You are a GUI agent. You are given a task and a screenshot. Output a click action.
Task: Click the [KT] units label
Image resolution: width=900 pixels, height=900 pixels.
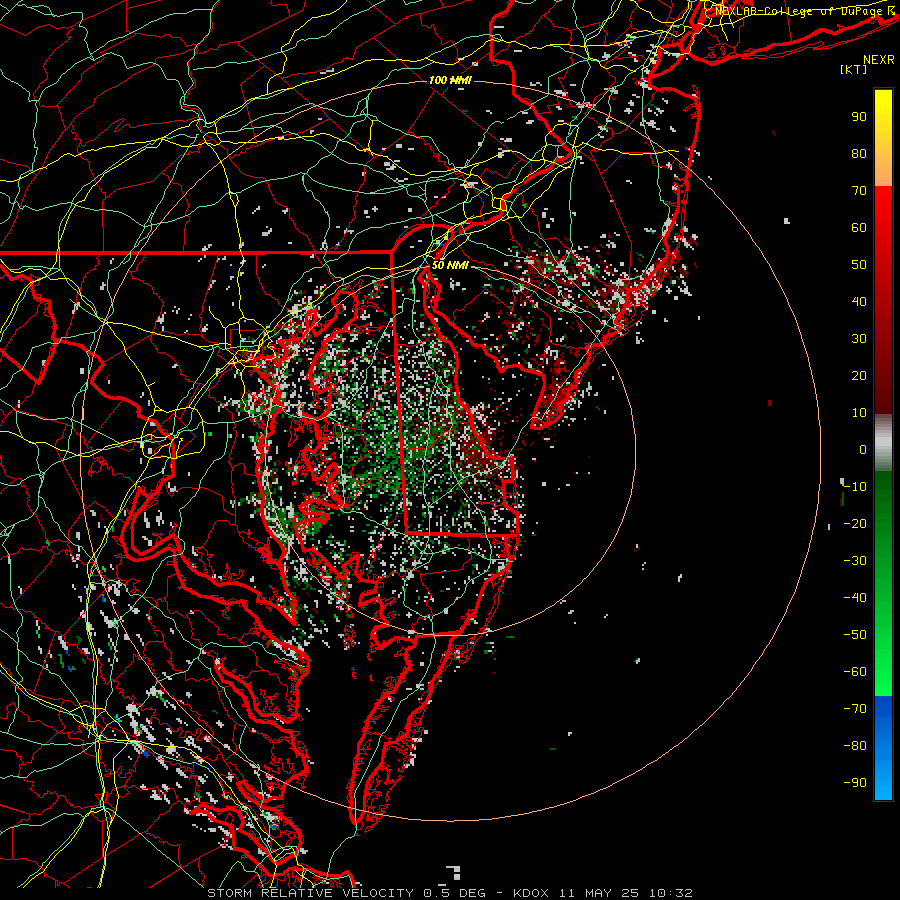pos(854,69)
